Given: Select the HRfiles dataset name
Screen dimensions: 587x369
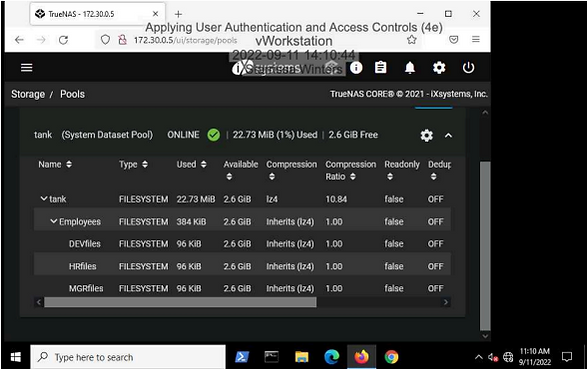Looking at the screenshot, I should click(82, 266).
